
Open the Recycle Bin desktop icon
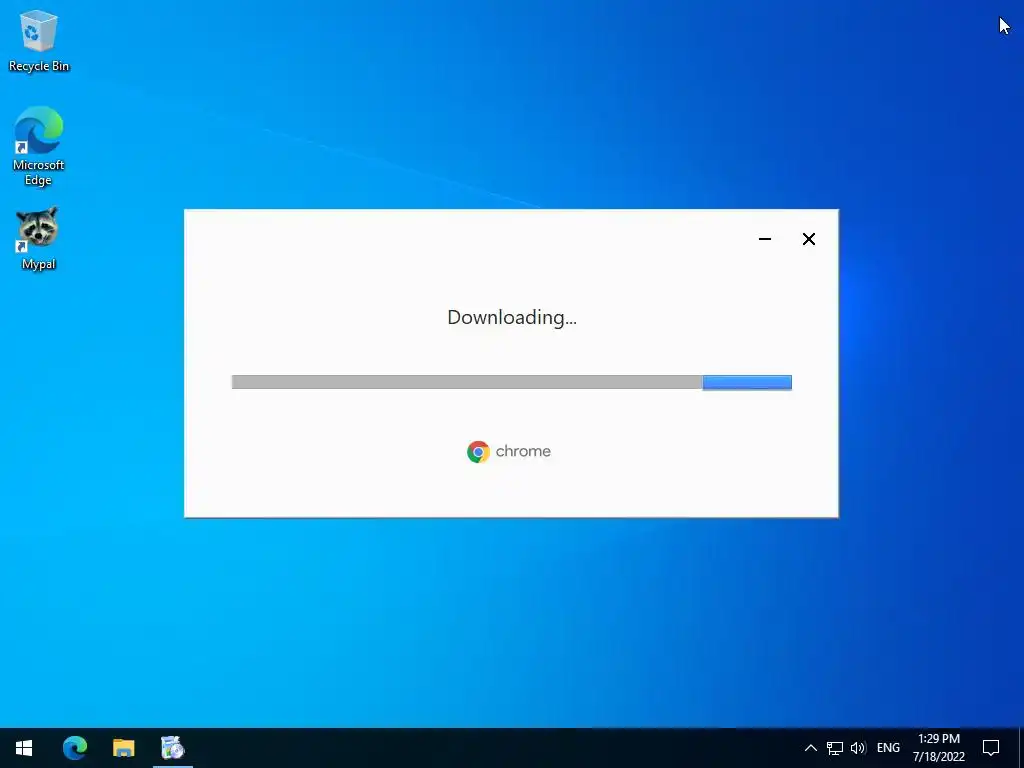39,40
